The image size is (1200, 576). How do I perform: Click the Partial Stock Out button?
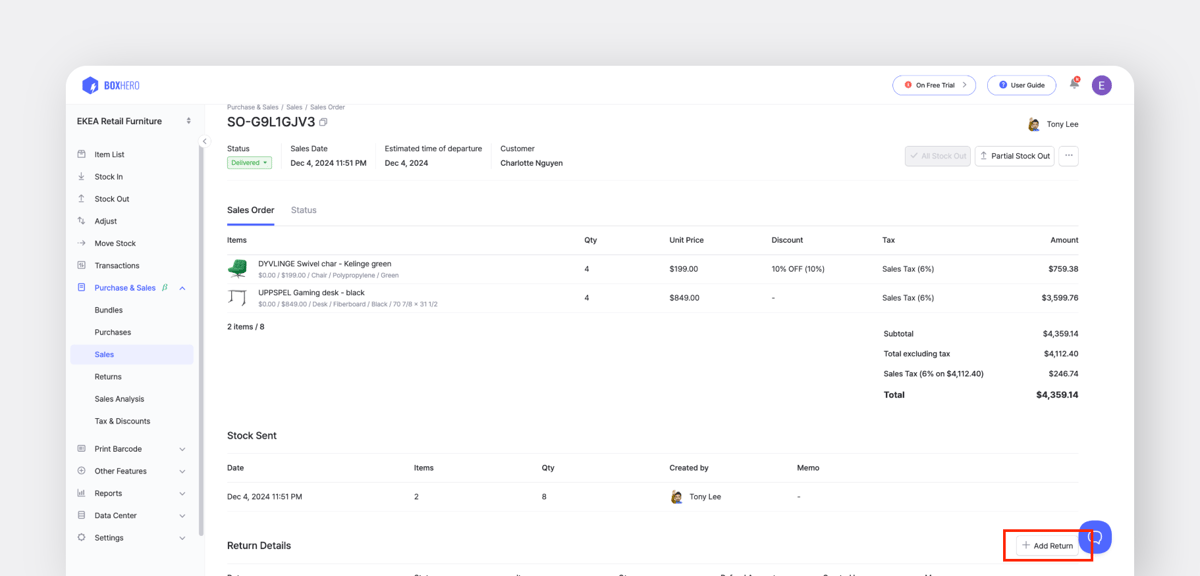[1014, 156]
